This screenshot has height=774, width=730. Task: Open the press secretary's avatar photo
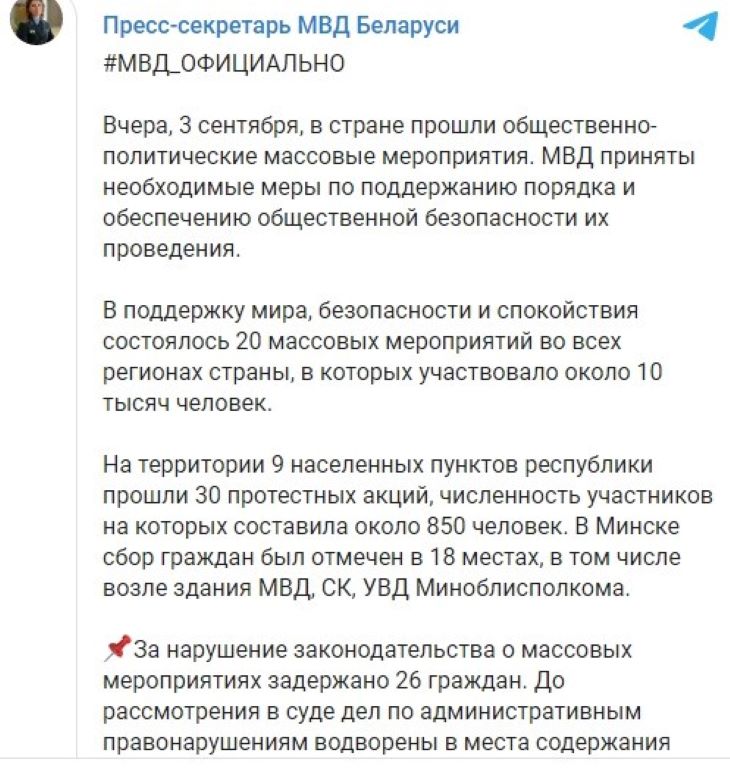pyautogui.click(x=37, y=20)
